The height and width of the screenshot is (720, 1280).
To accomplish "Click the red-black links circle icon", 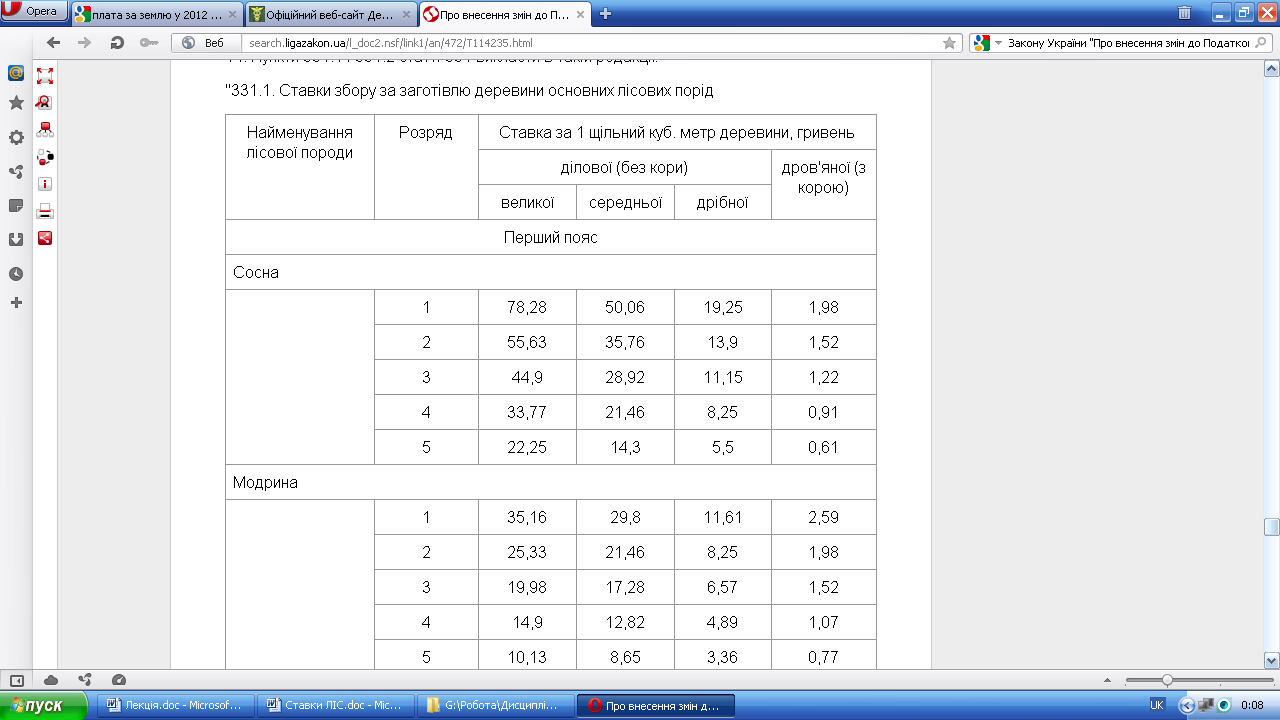I will 44,157.
